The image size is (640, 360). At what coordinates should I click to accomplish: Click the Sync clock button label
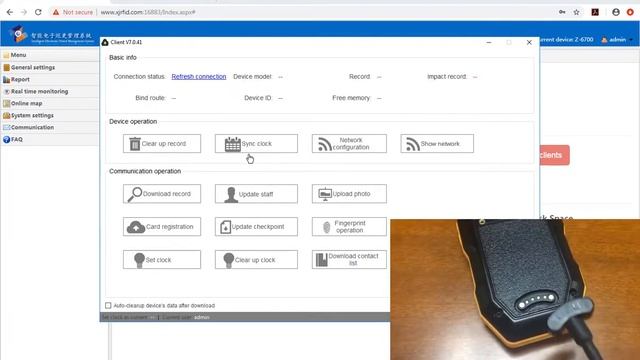[x=257, y=144]
